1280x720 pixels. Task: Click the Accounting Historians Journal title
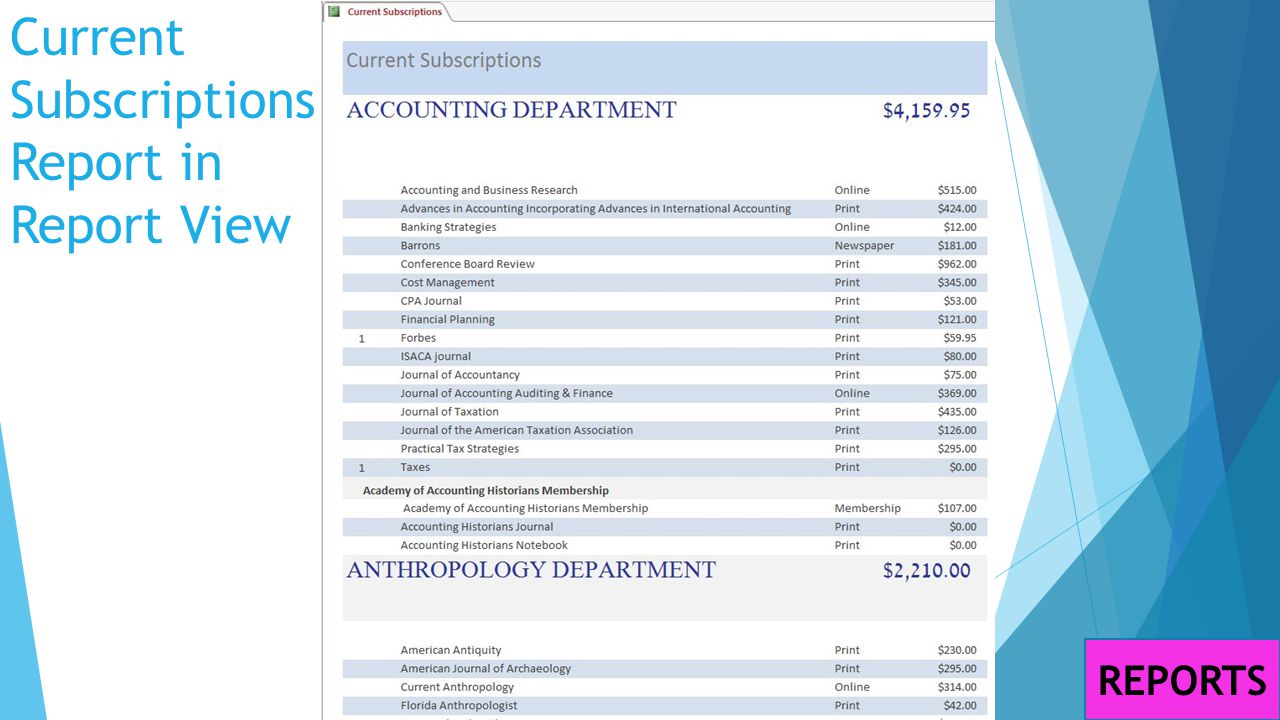[477, 527]
